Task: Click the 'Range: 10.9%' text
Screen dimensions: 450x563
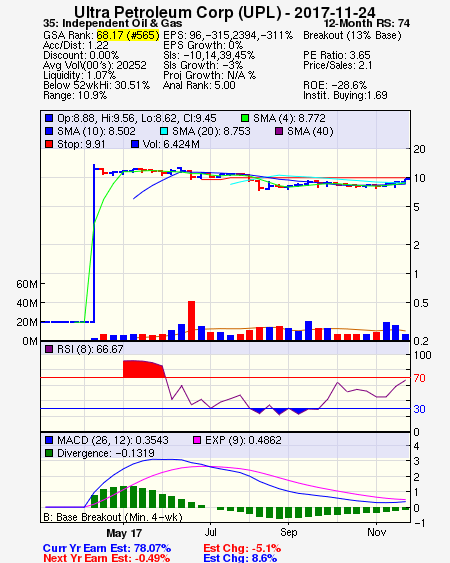Action: (75, 96)
